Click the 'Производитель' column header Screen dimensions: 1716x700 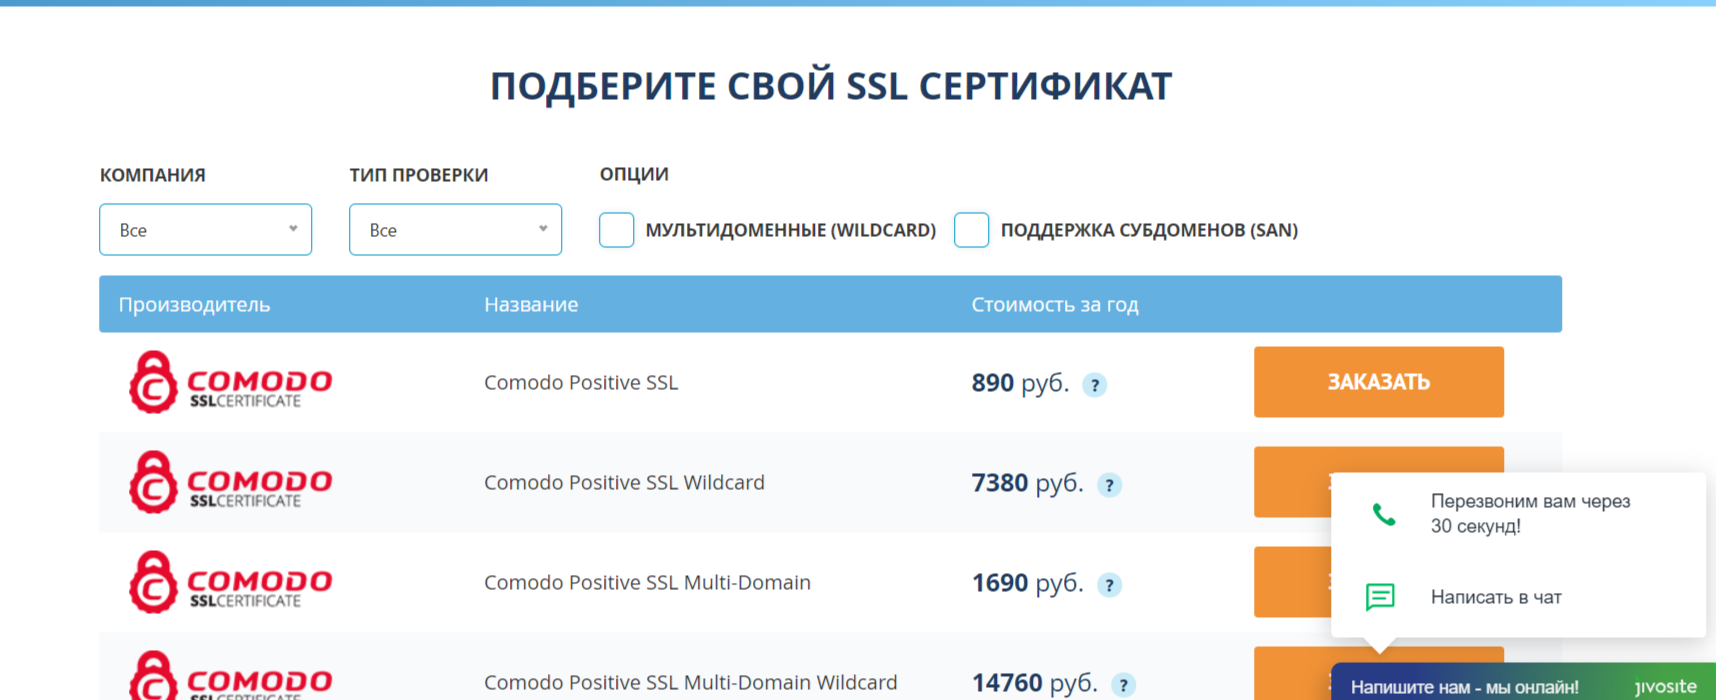194,304
